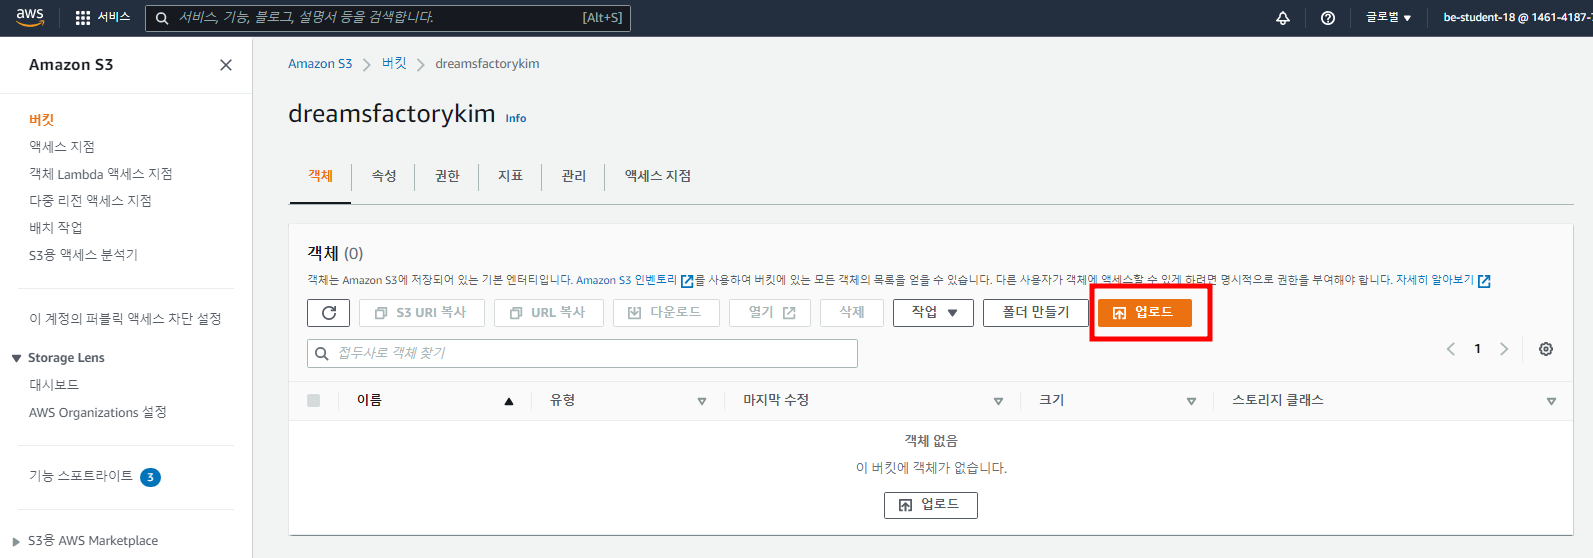The image size is (1593, 558).
Task: Collapse the Storage Lens section
Action: pyautogui.click(x=16, y=358)
